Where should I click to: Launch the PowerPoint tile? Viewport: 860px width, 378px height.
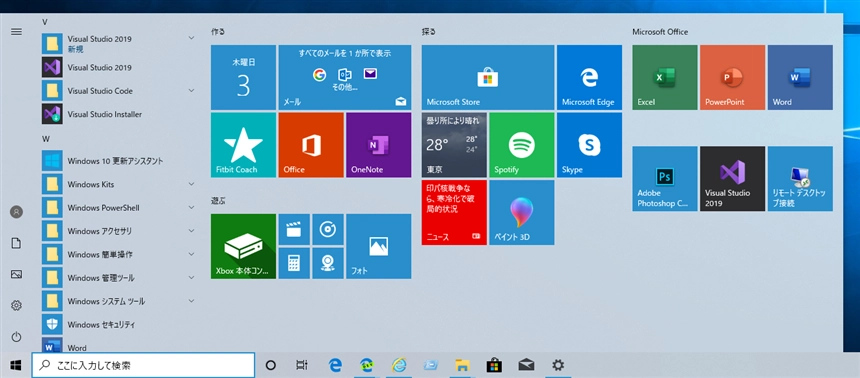tap(732, 77)
